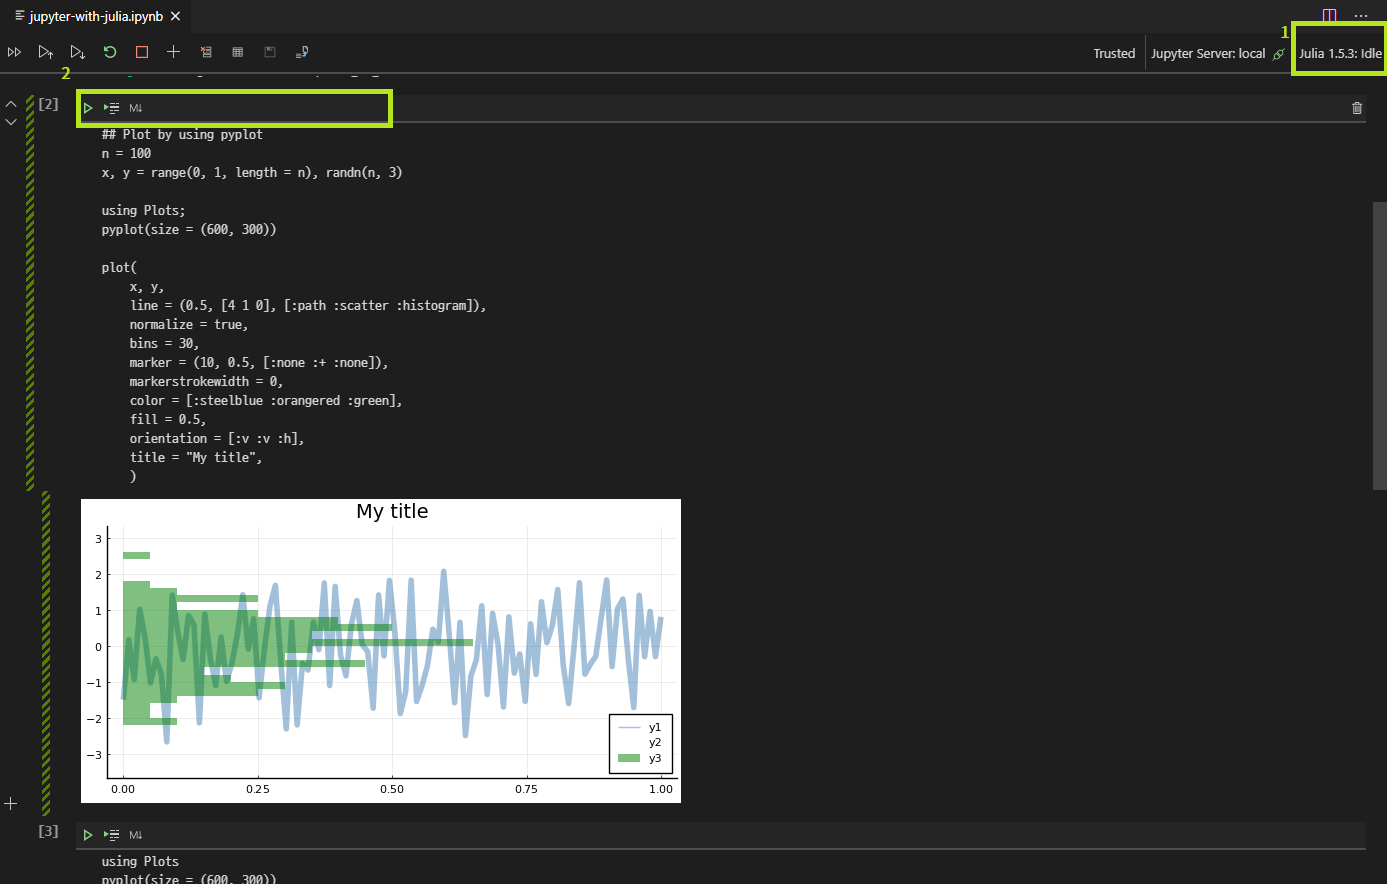Click the 'using Plots' line in cell [3]
The width and height of the screenshot is (1387, 884).
point(140,861)
